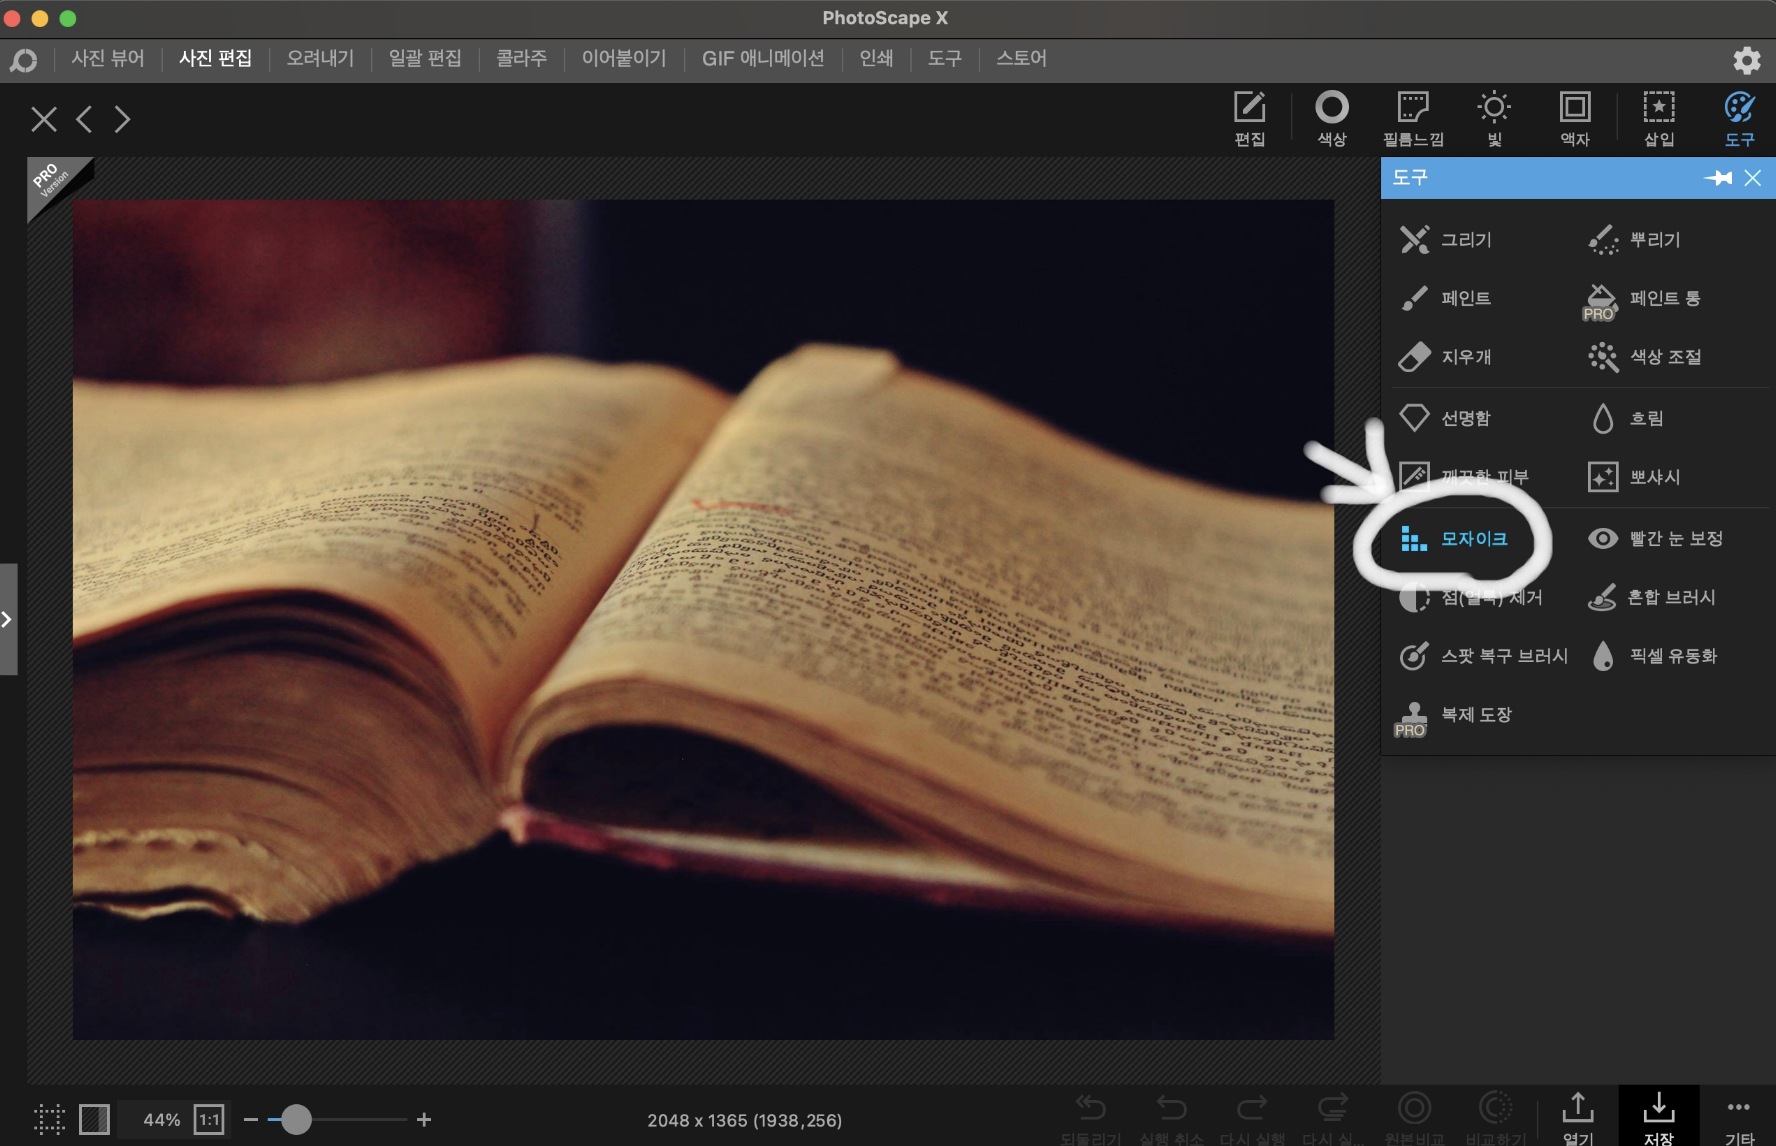Select the 빨간 눈 보정 tool
This screenshot has height=1146, width=1776.
pyautogui.click(x=1656, y=539)
